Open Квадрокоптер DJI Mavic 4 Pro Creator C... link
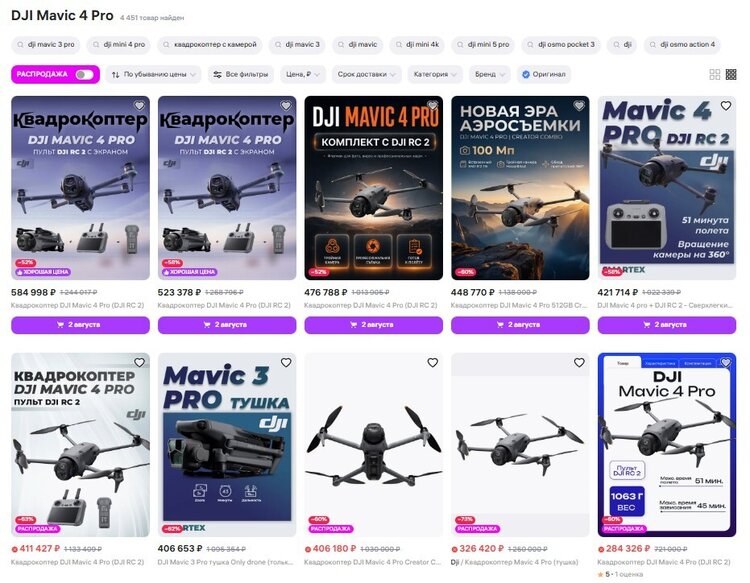The image size is (750, 583). tap(373, 562)
